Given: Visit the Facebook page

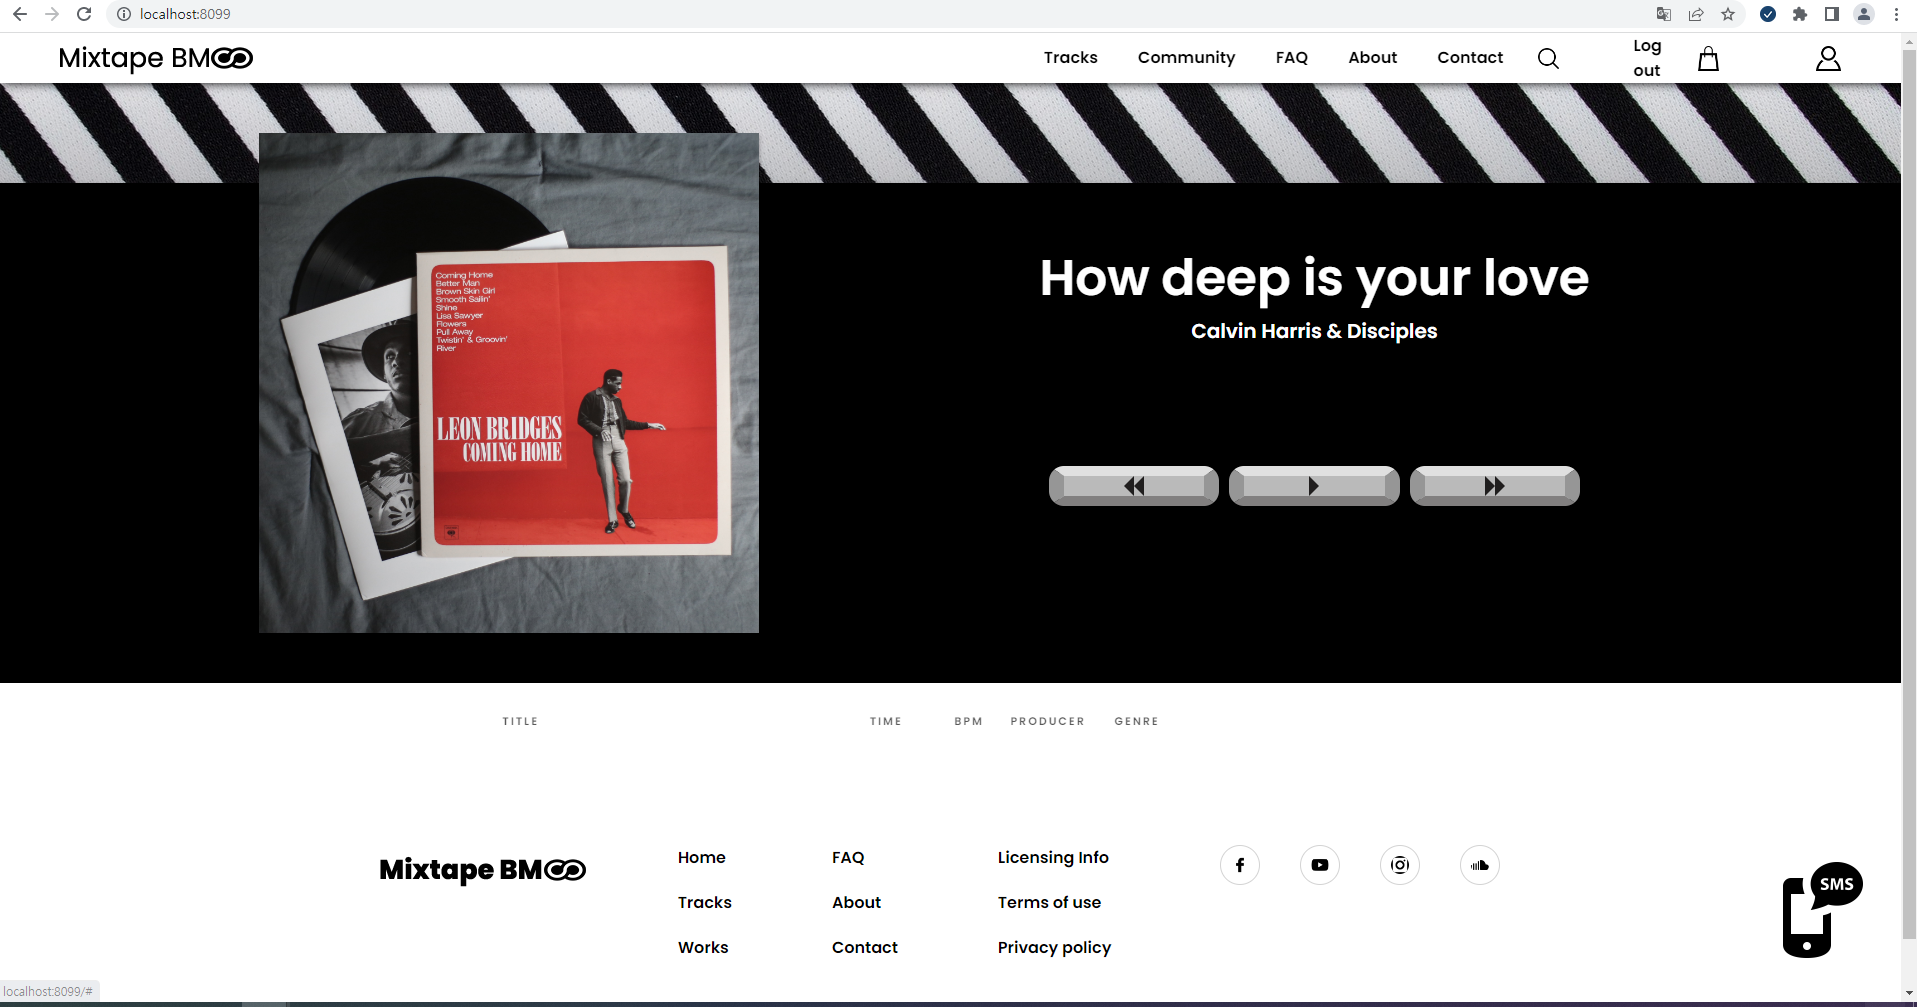Looking at the screenshot, I should coord(1239,864).
